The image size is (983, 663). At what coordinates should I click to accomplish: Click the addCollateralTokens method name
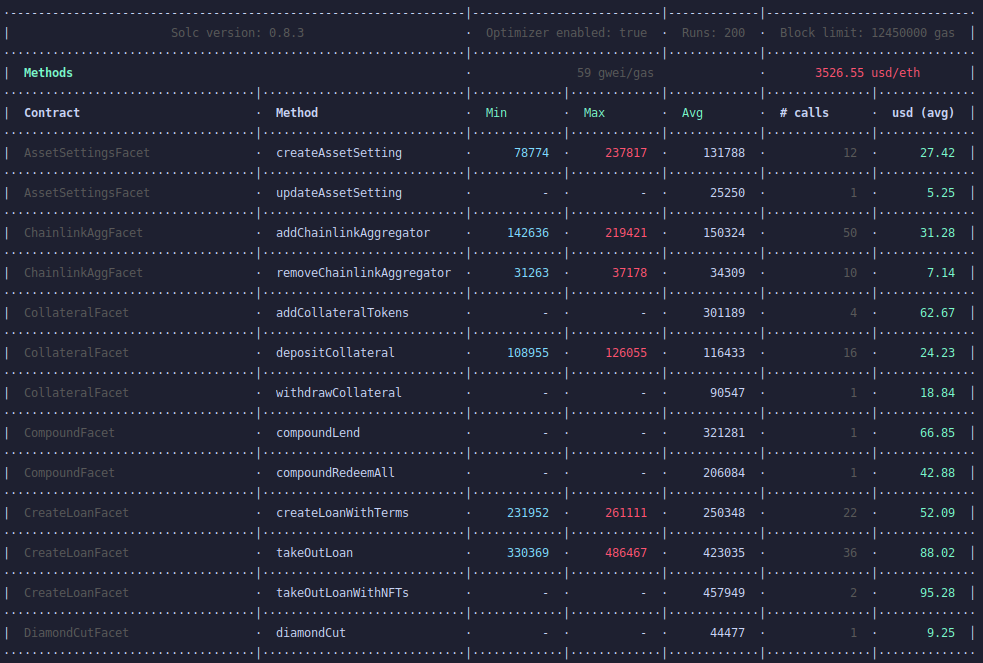(x=342, y=313)
